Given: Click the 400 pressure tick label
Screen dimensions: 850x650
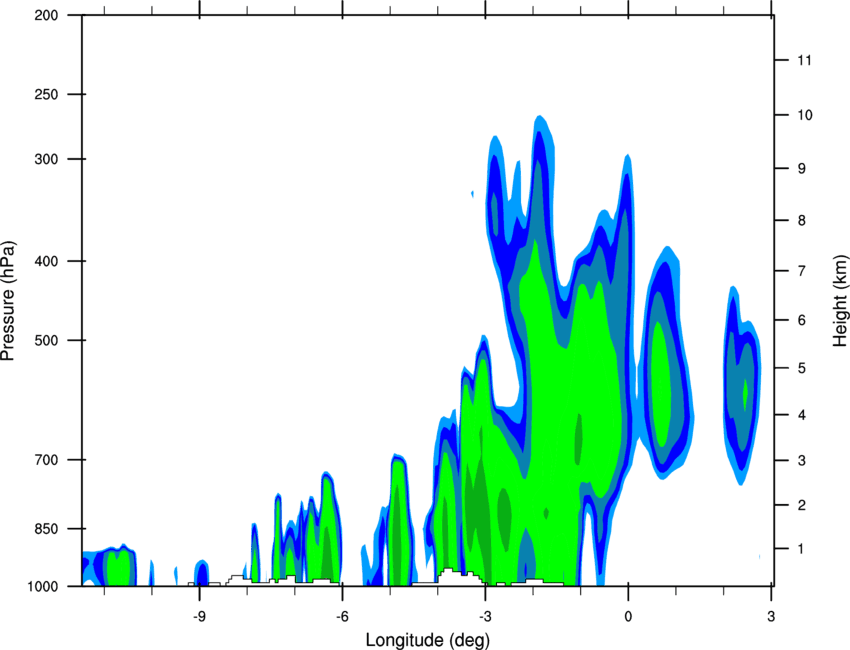Looking at the screenshot, I should [46, 261].
